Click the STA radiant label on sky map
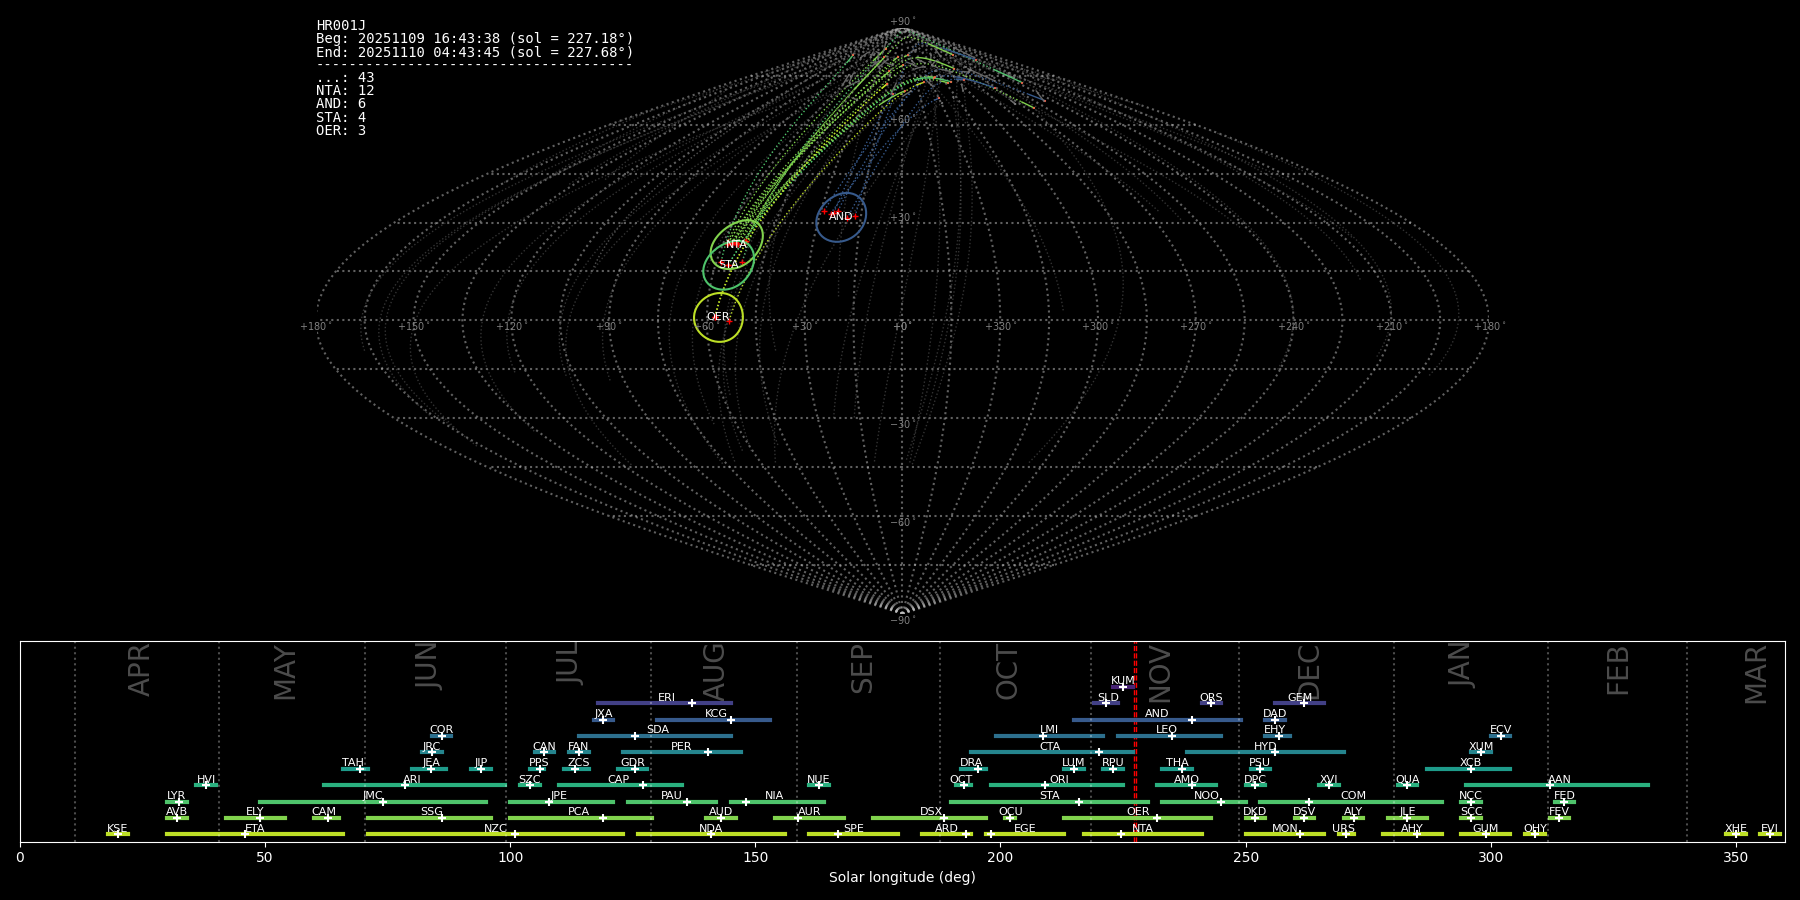The width and height of the screenshot is (1800, 900). click(x=728, y=265)
